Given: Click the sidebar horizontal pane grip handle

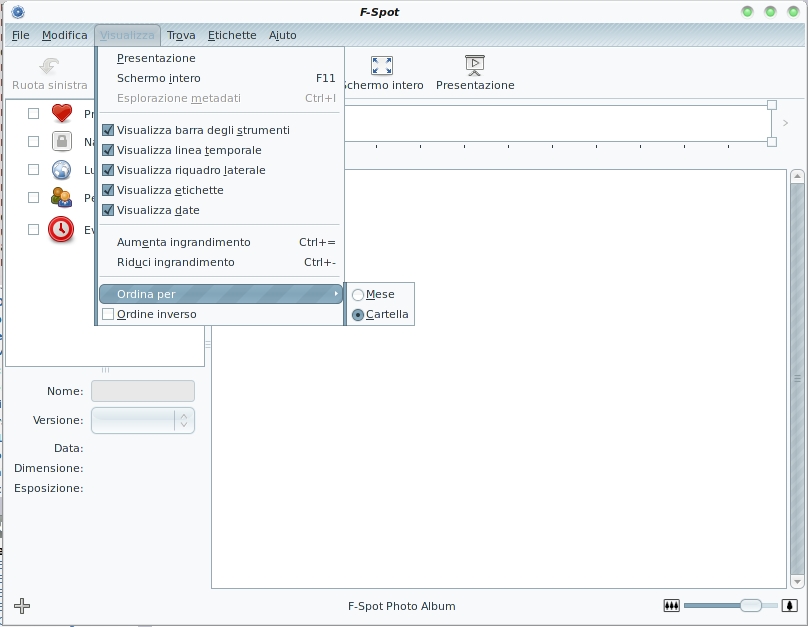Looking at the screenshot, I should click(x=105, y=370).
